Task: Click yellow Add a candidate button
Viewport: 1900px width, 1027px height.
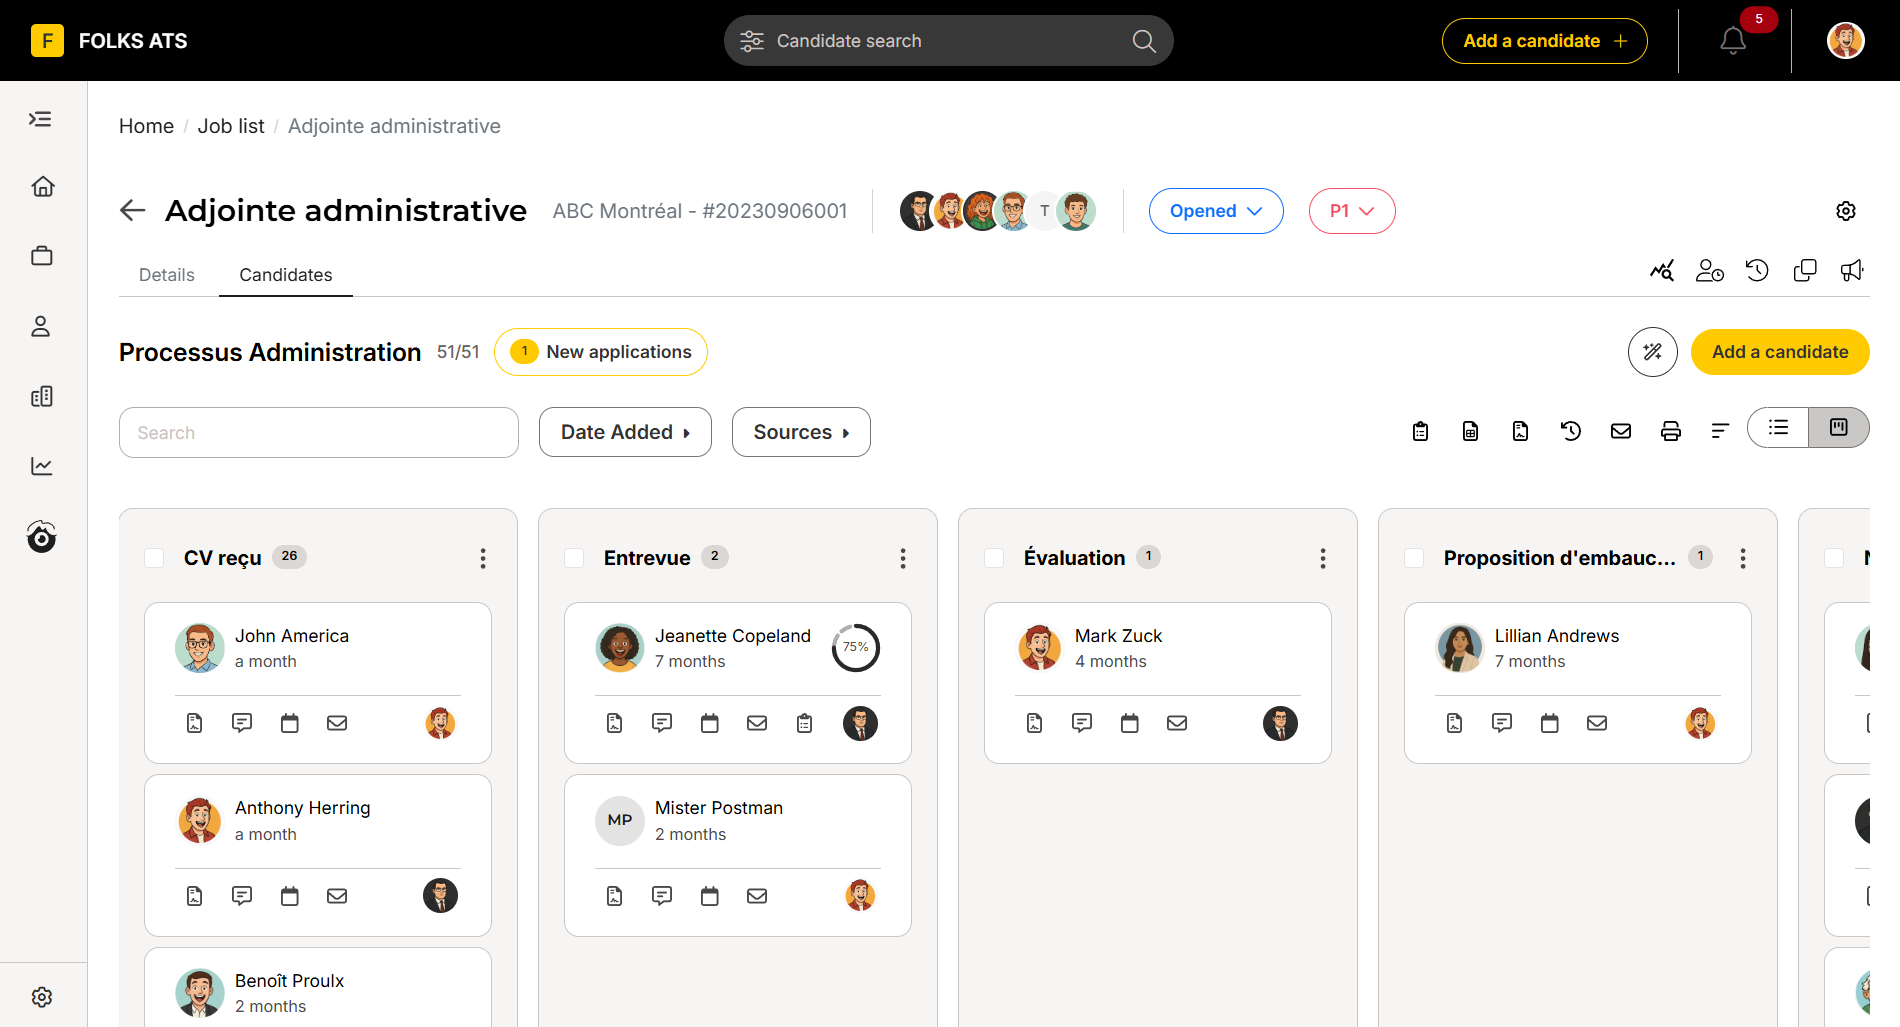Action: [x=1780, y=352]
